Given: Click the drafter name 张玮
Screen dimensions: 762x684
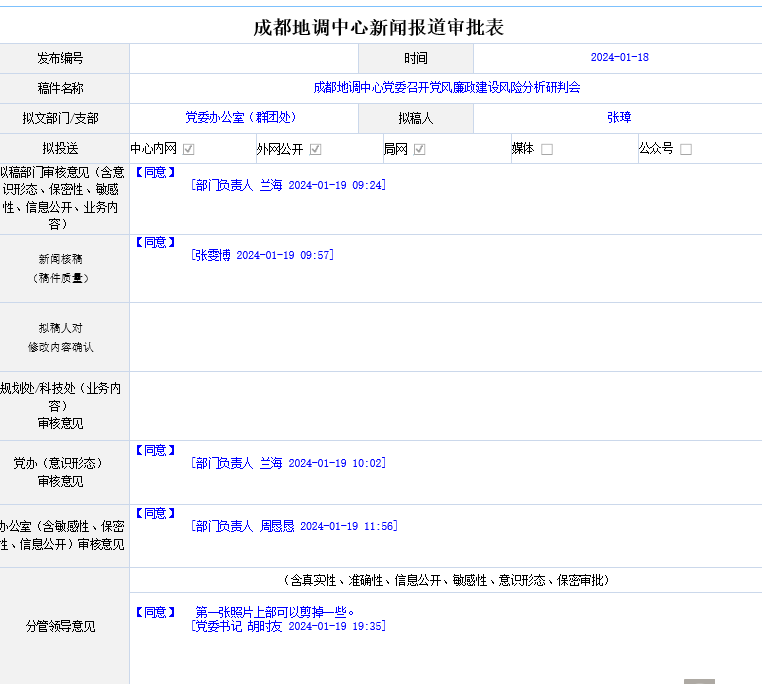Looking at the screenshot, I should pos(619,118).
